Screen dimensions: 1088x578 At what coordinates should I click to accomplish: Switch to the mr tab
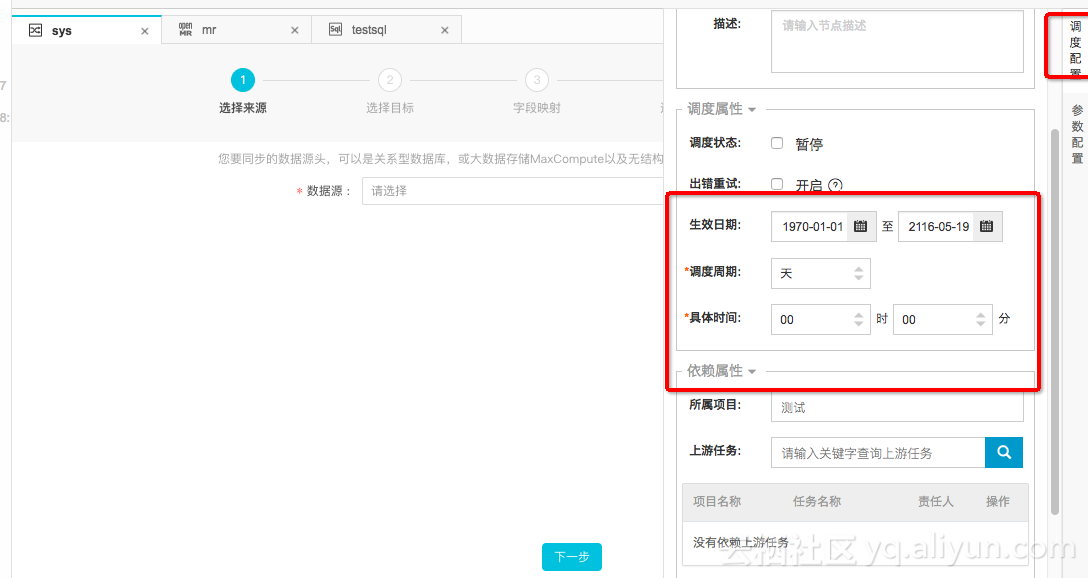(237, 31)
